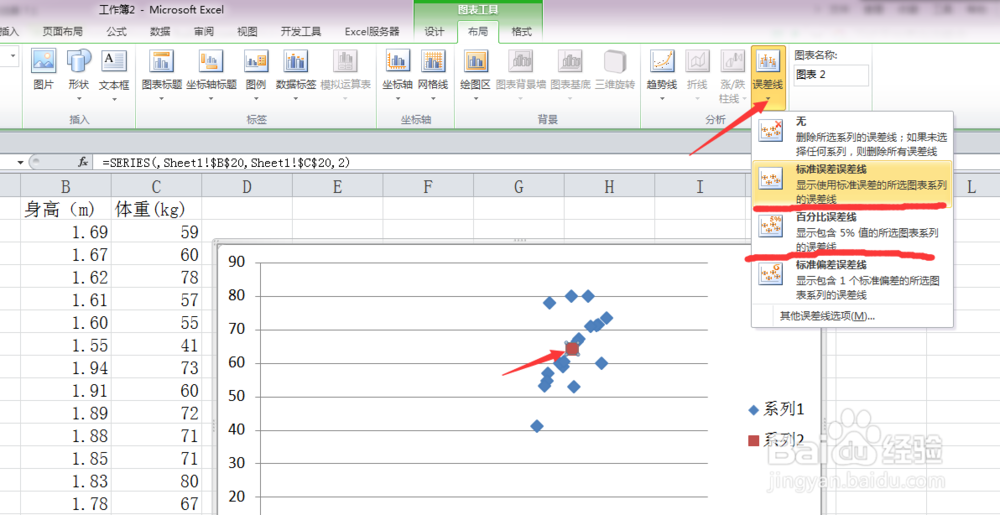
Task: Click cell with weight value 80
Action: click(x=156, y=480)
